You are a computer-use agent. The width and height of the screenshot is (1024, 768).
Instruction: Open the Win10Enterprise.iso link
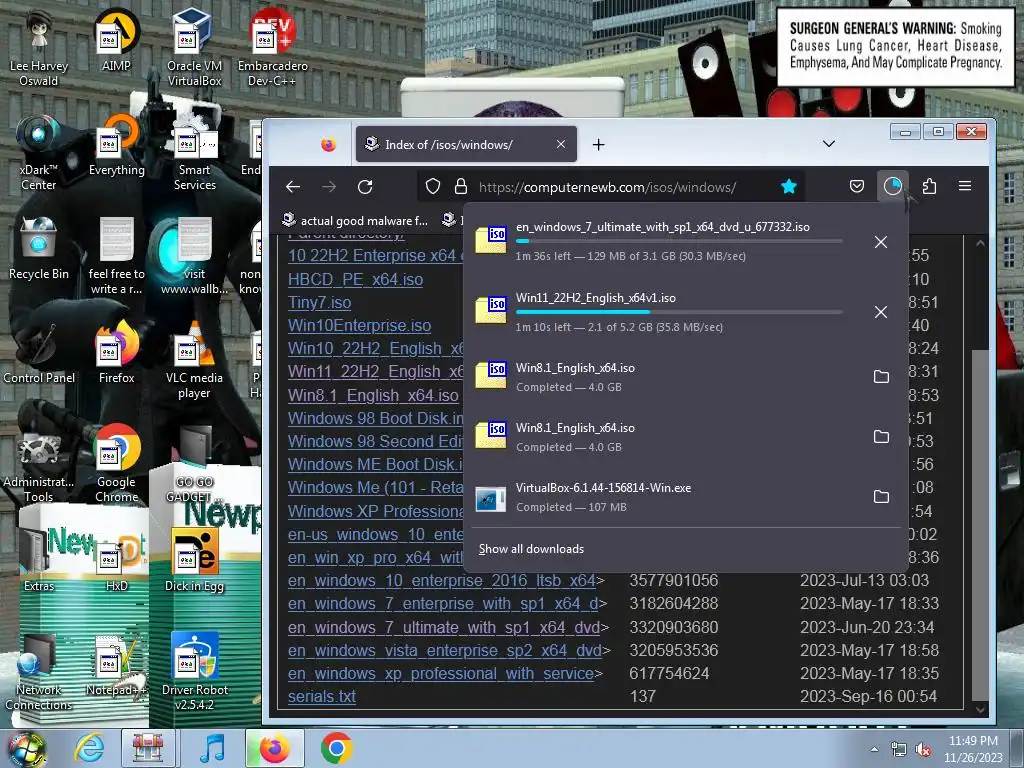359,325
